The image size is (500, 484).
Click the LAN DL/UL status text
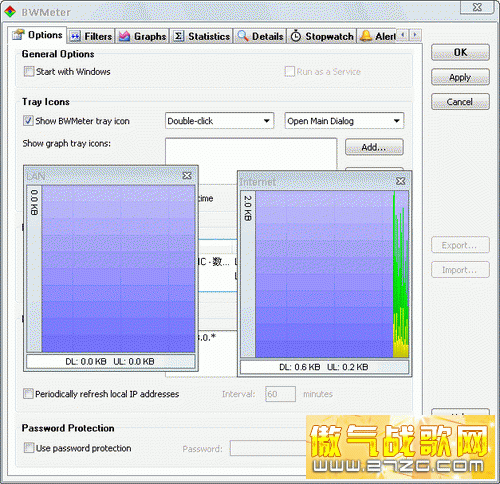click(110, 361)
